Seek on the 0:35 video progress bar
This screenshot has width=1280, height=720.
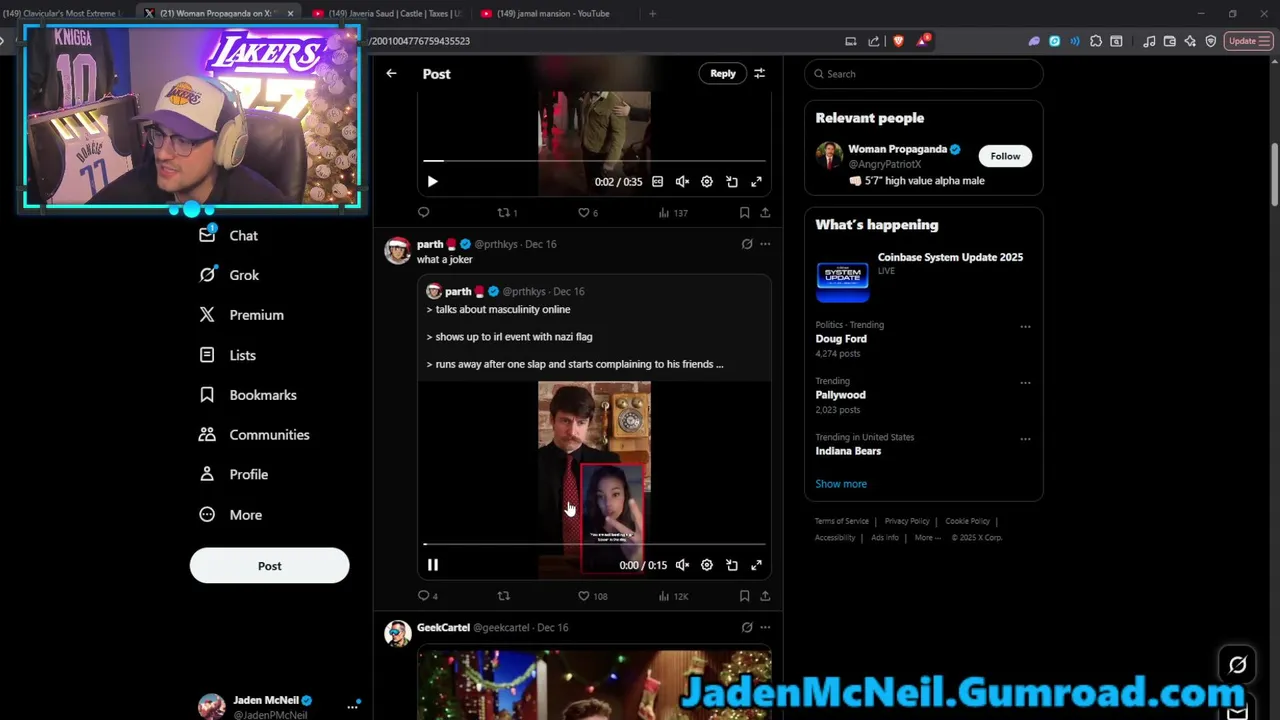click(594, 160)
